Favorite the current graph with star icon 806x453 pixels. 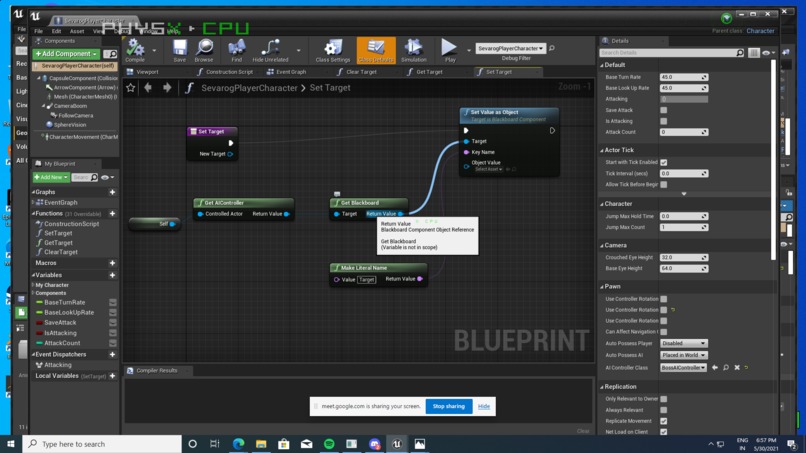click(131, 88)
